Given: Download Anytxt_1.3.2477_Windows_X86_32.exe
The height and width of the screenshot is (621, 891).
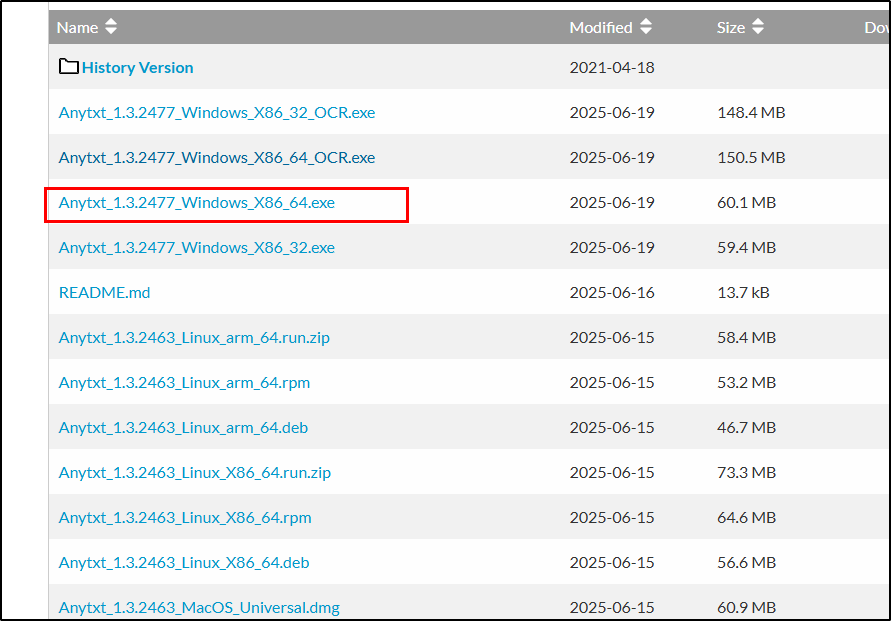Looking at the screenshot, I should 197,248.
